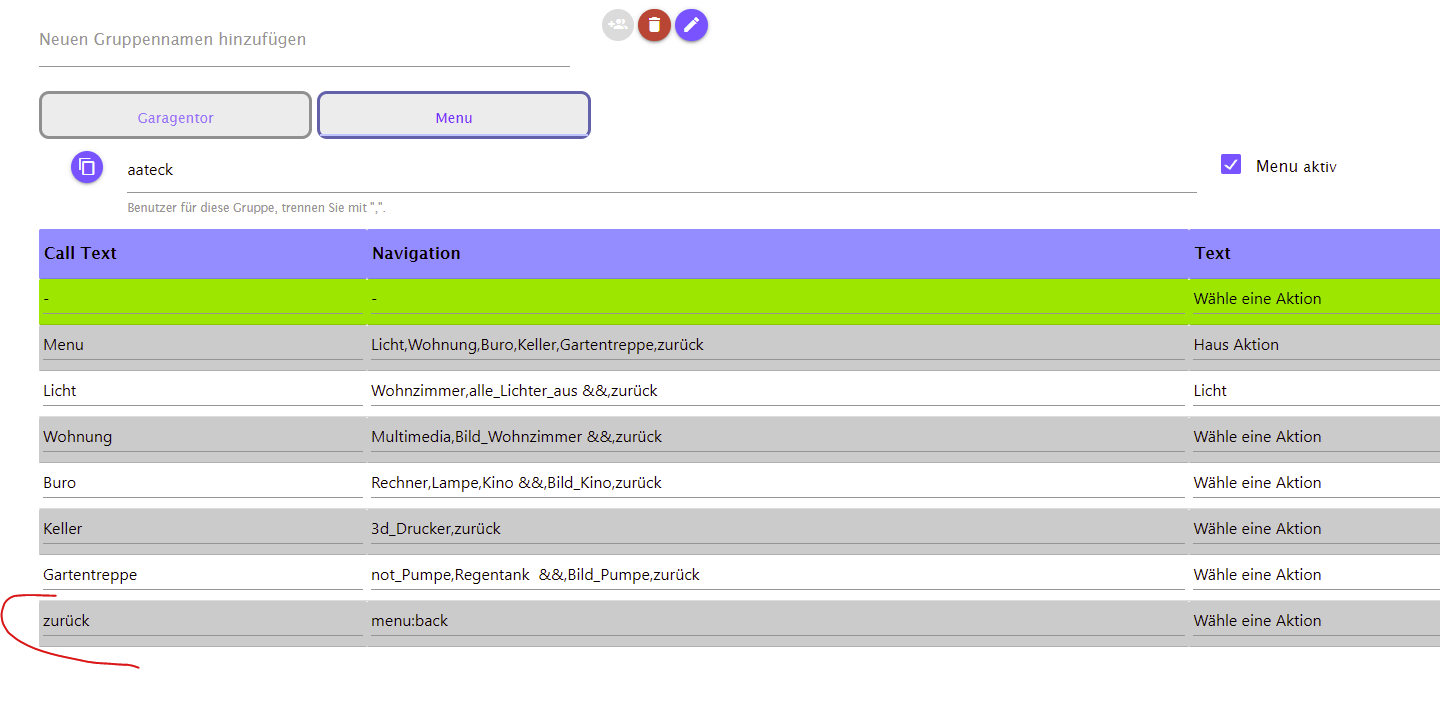Select the zurück call text cell
The height and width of the screenshot is (720, 1440).
[x=203, y=622]
